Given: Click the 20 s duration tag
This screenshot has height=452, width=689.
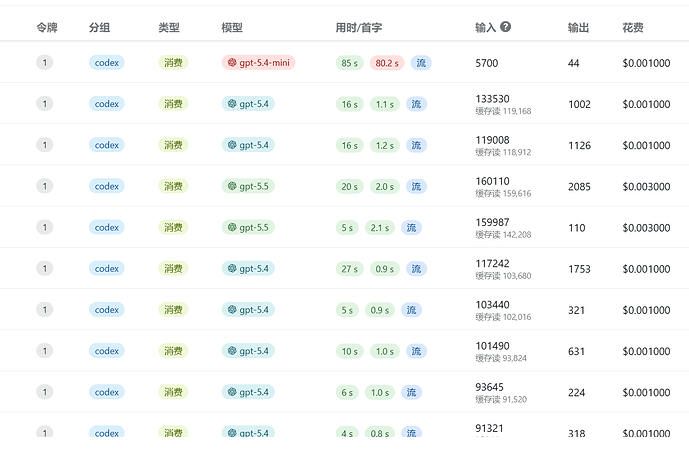Looking at the screenshot, I should tap(349, 187).
